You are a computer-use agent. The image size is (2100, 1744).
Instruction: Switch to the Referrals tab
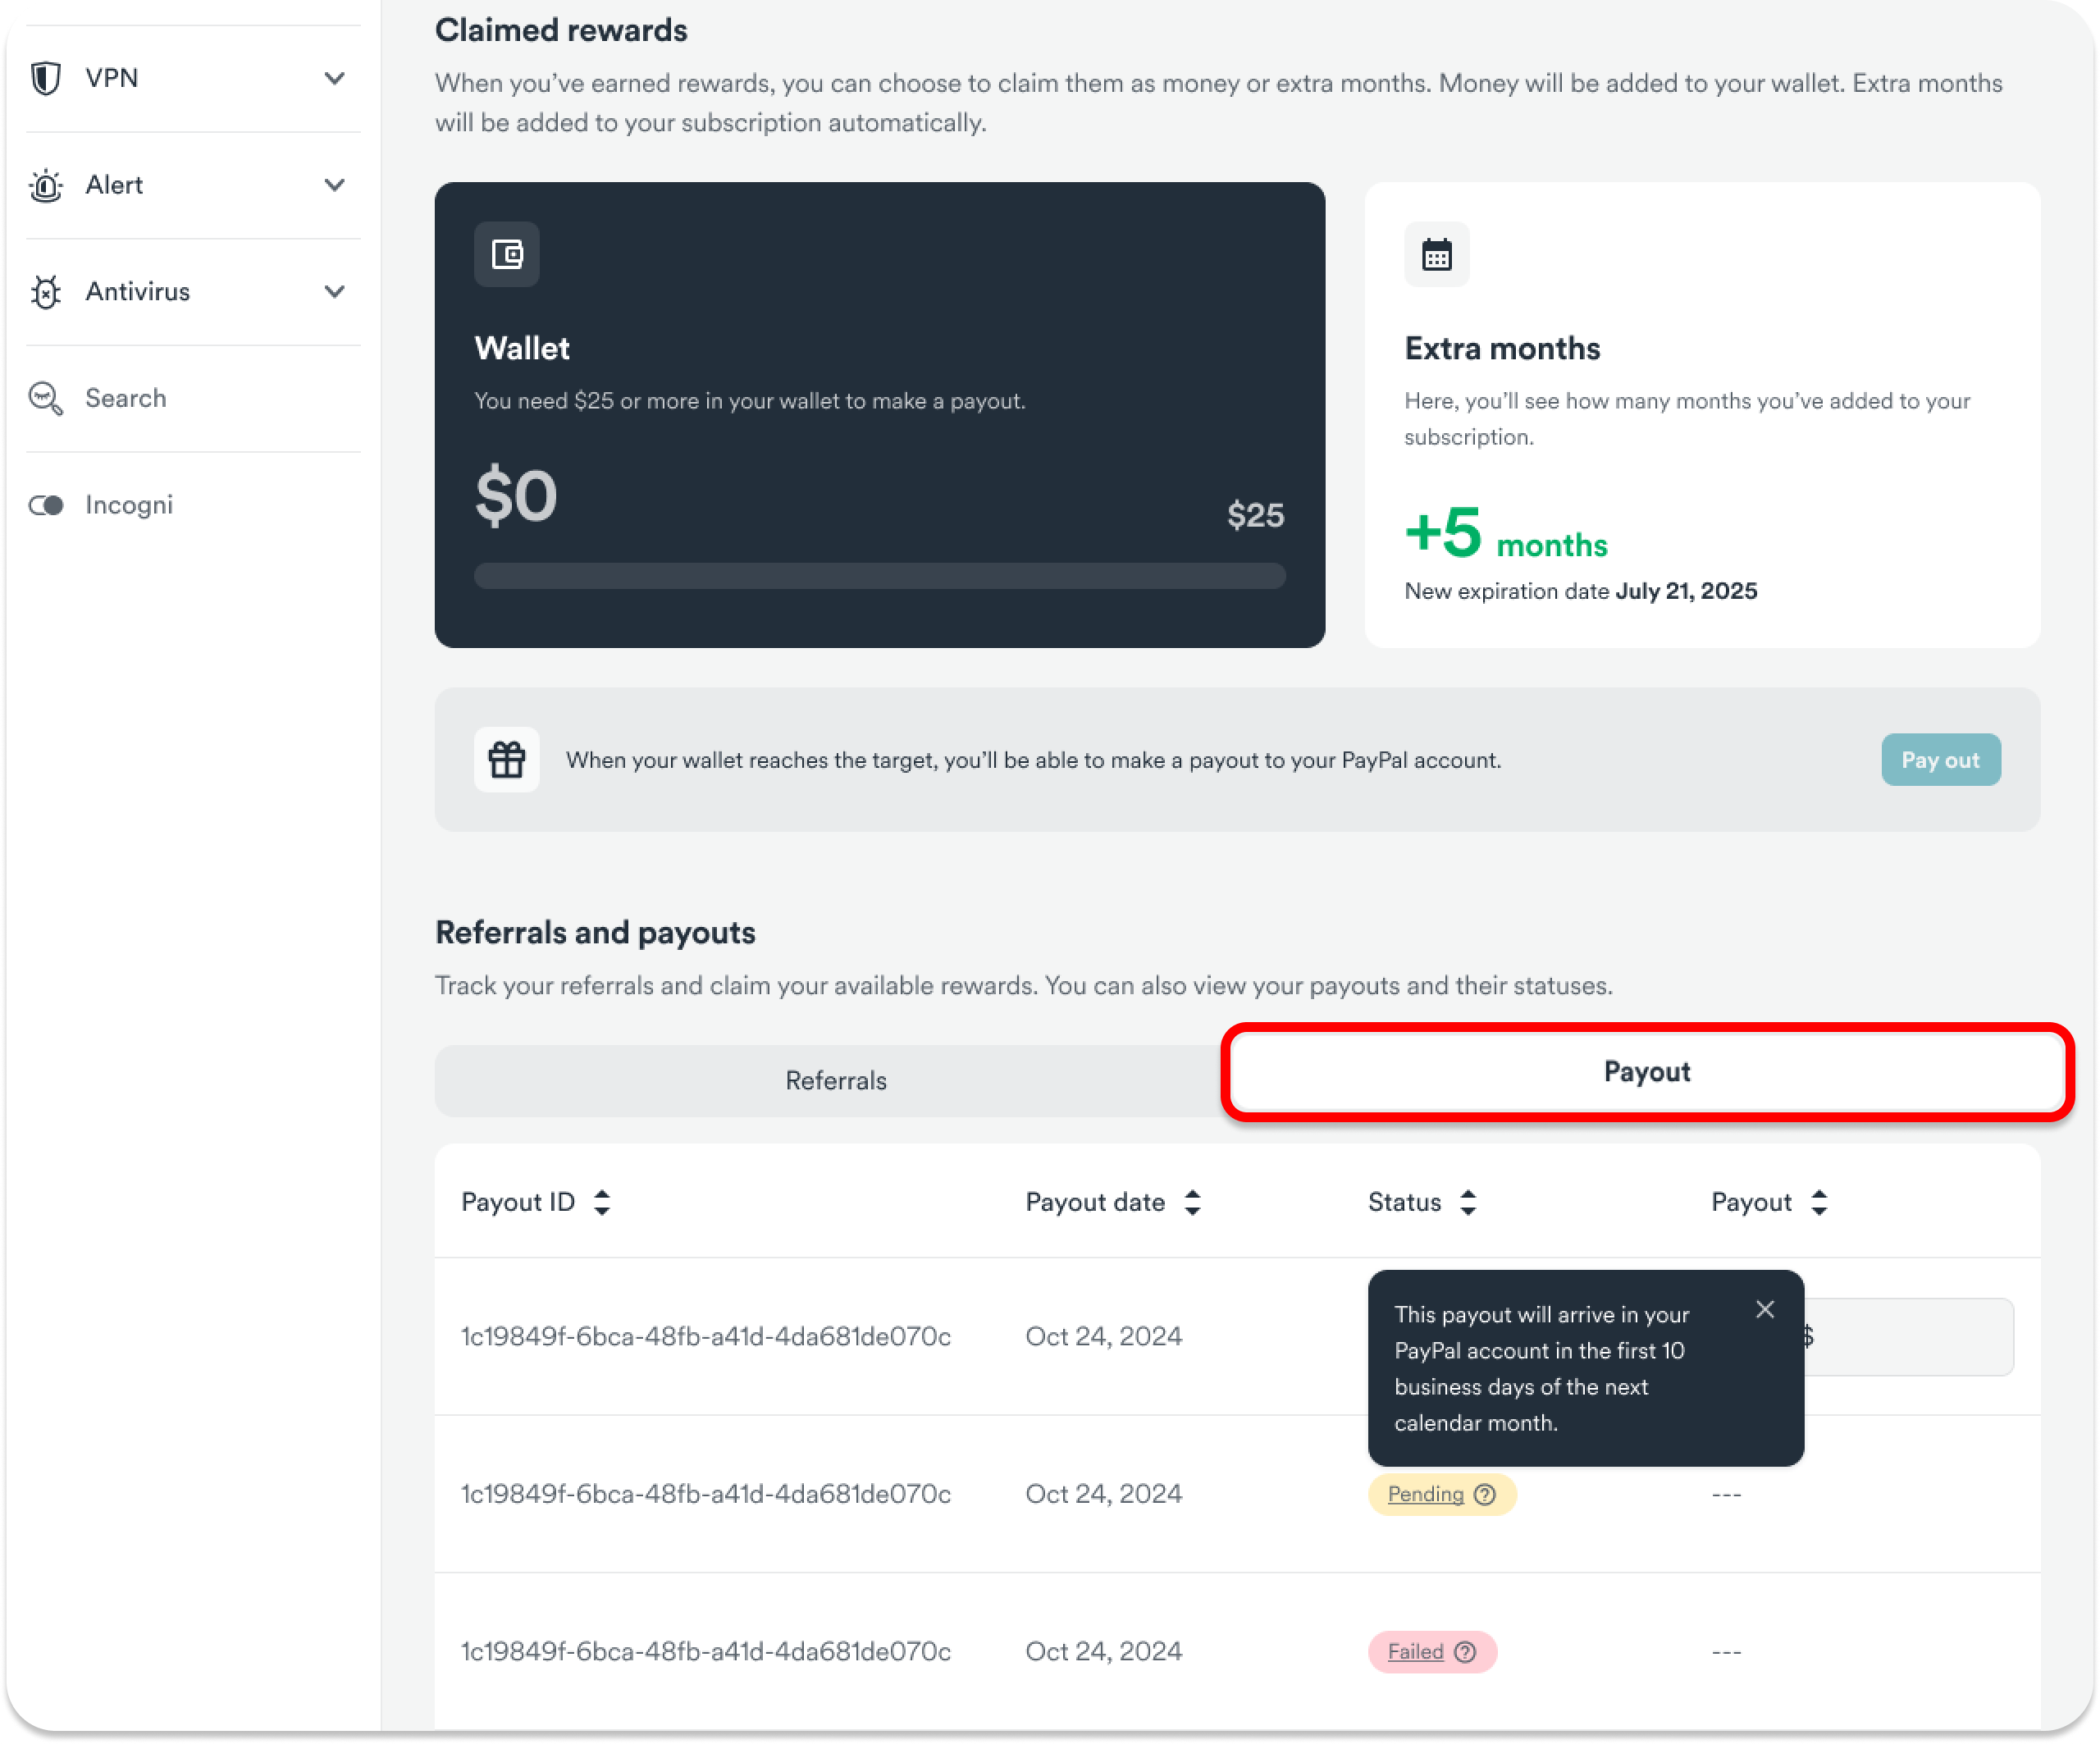coord(835,1080)
